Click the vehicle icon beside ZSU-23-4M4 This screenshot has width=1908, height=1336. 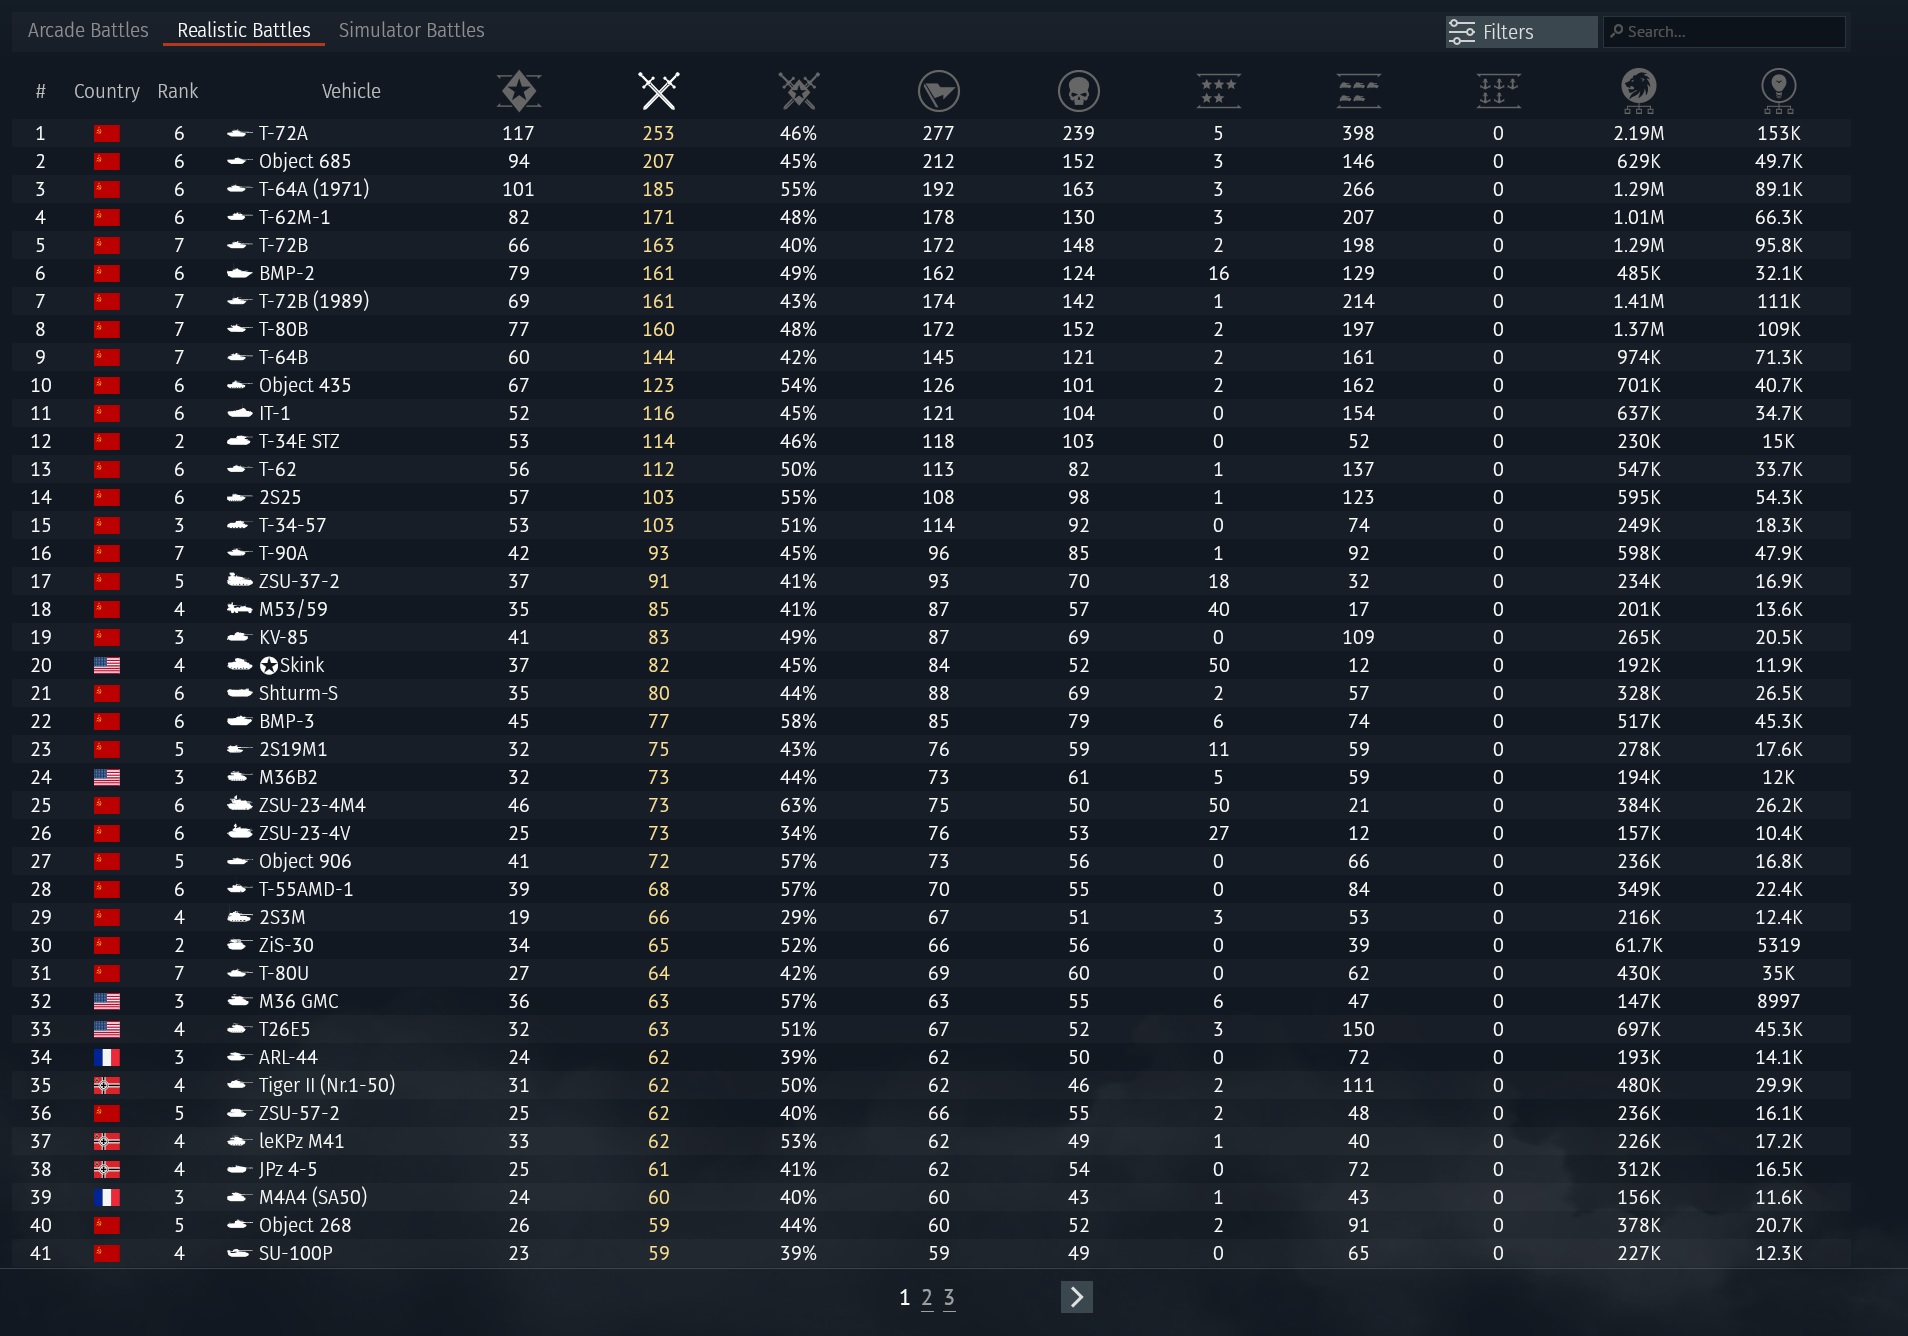238,805
